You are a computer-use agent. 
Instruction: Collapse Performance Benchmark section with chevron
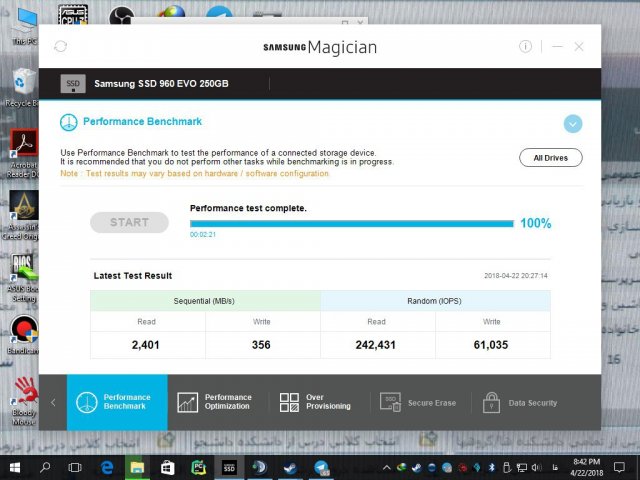[x=572, y=123]
